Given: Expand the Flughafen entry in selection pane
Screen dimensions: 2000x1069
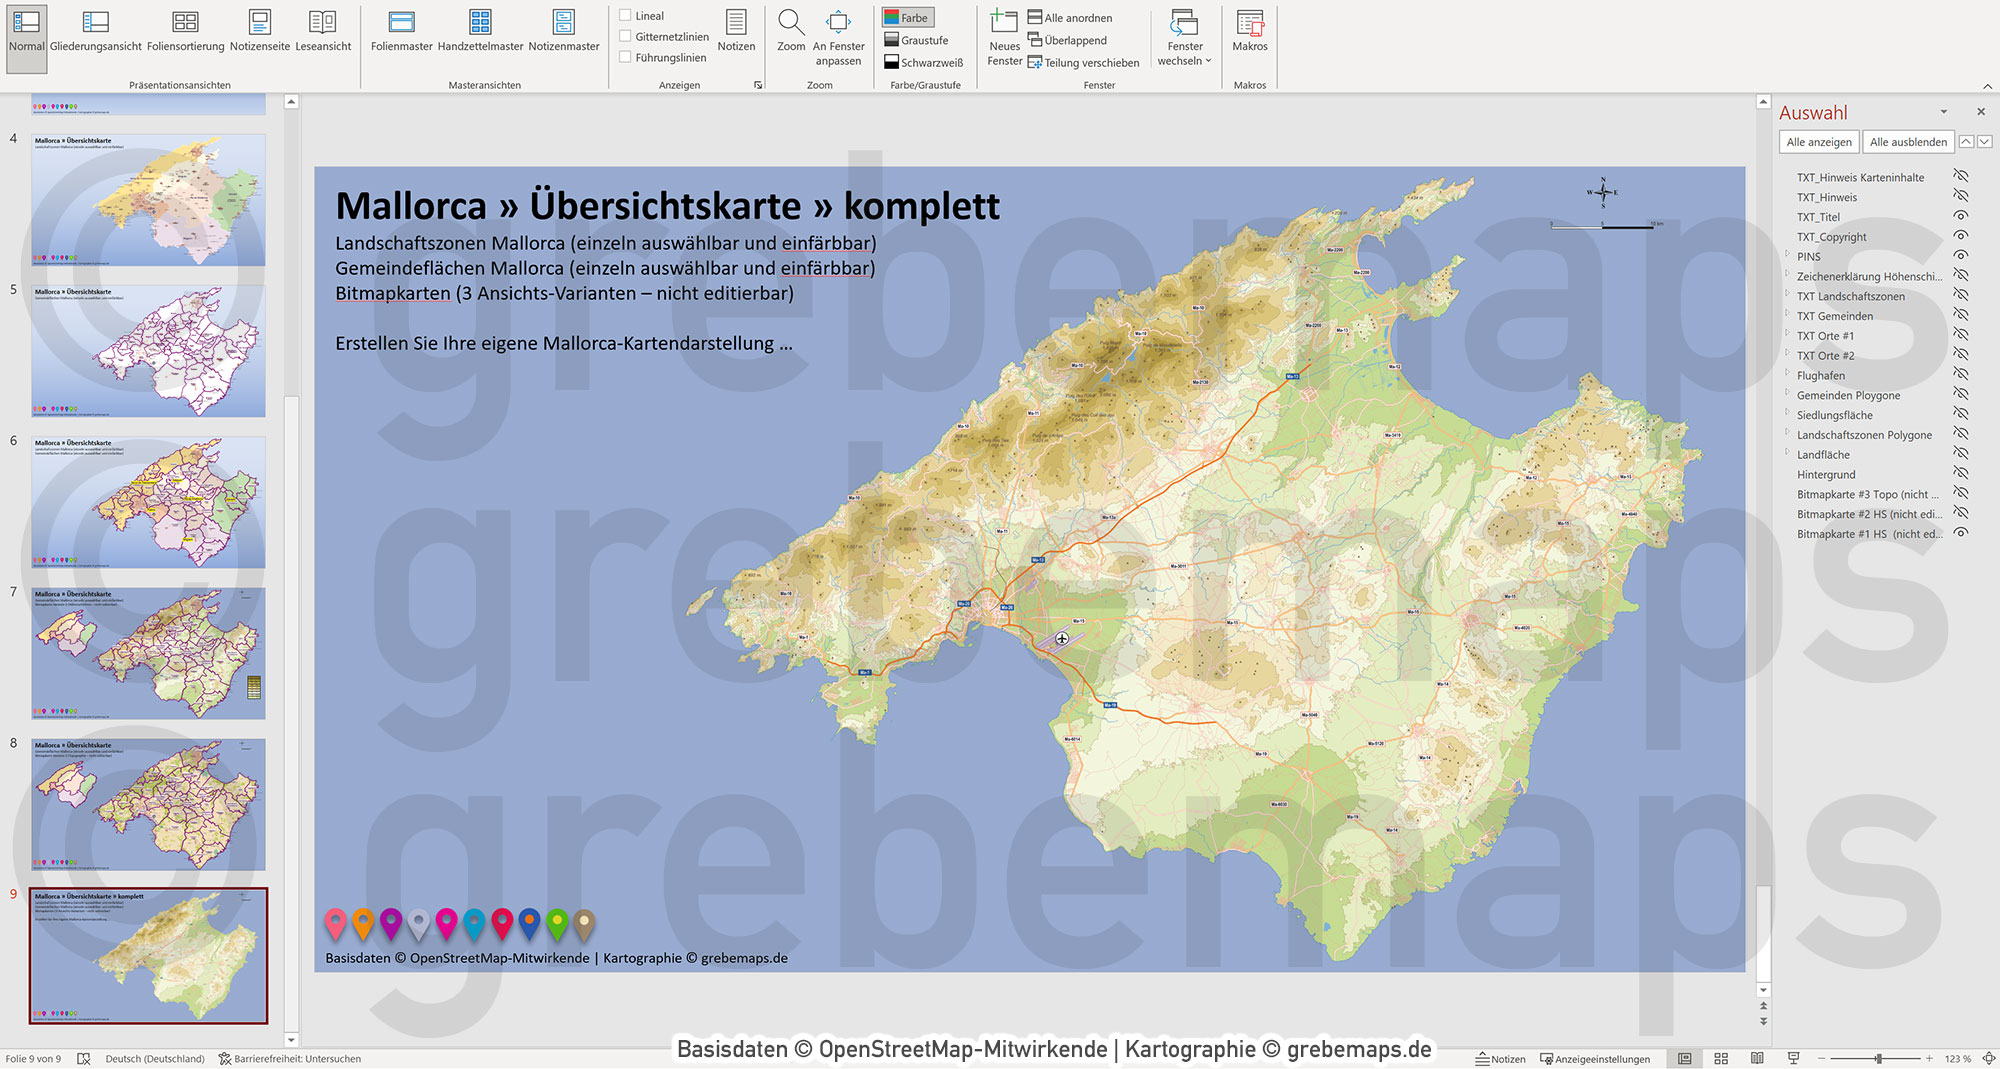Looking at the screenshot, I should (x=1787, y=375).
